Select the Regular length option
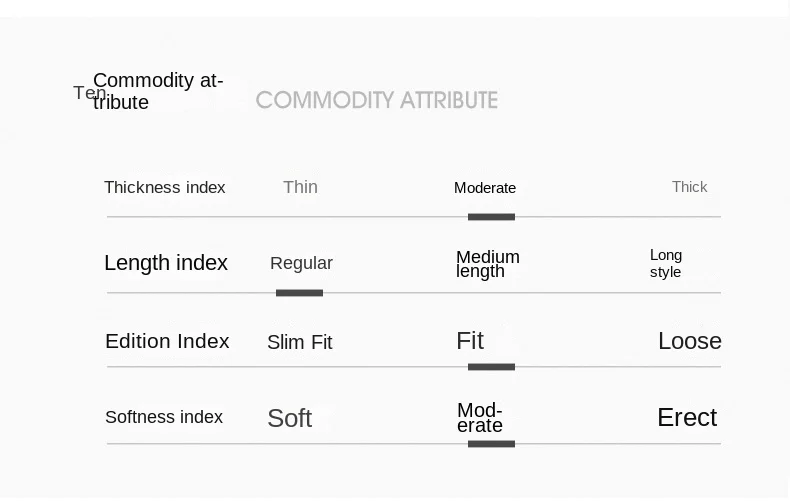 pyautogui.click(x=301, y=263)
